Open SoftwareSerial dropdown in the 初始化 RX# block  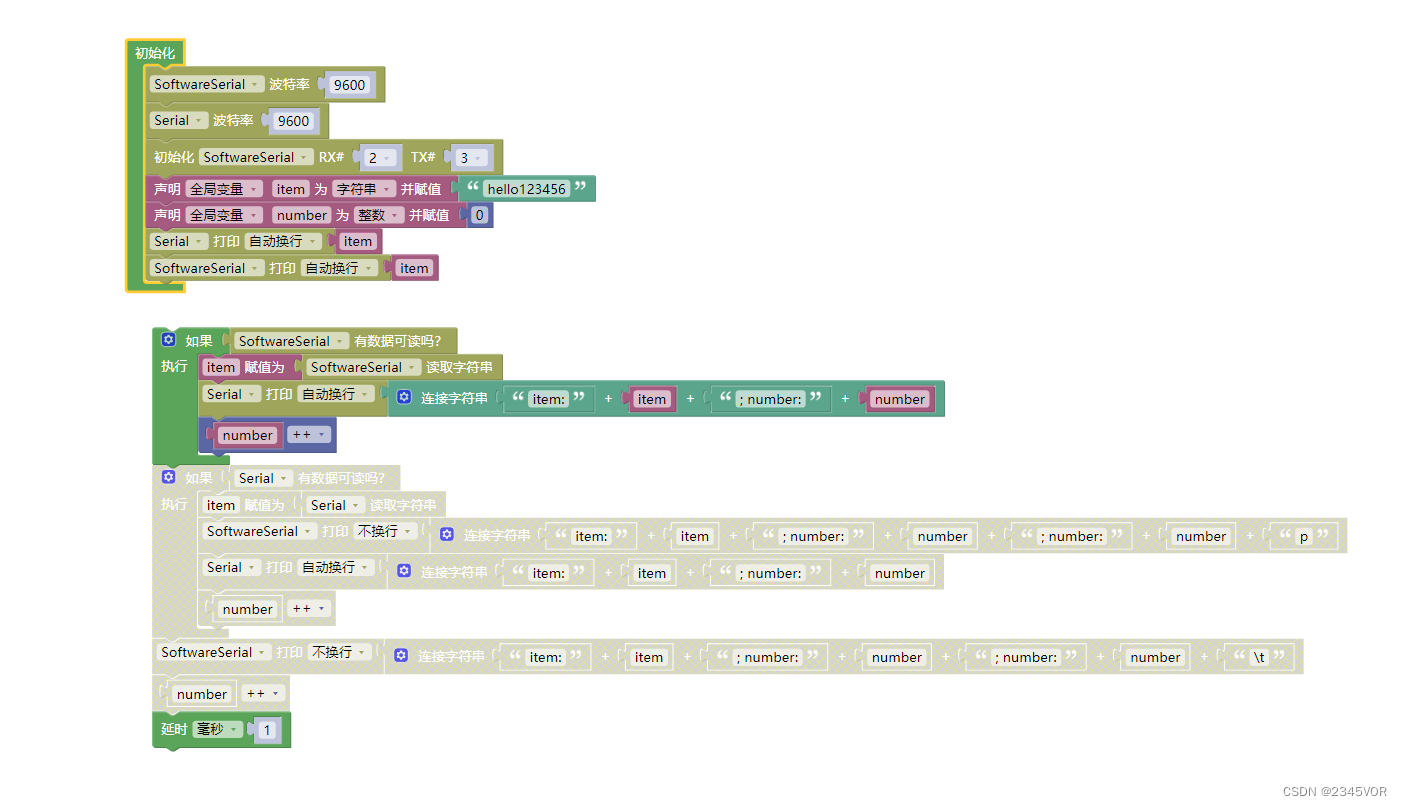point(256,157)
